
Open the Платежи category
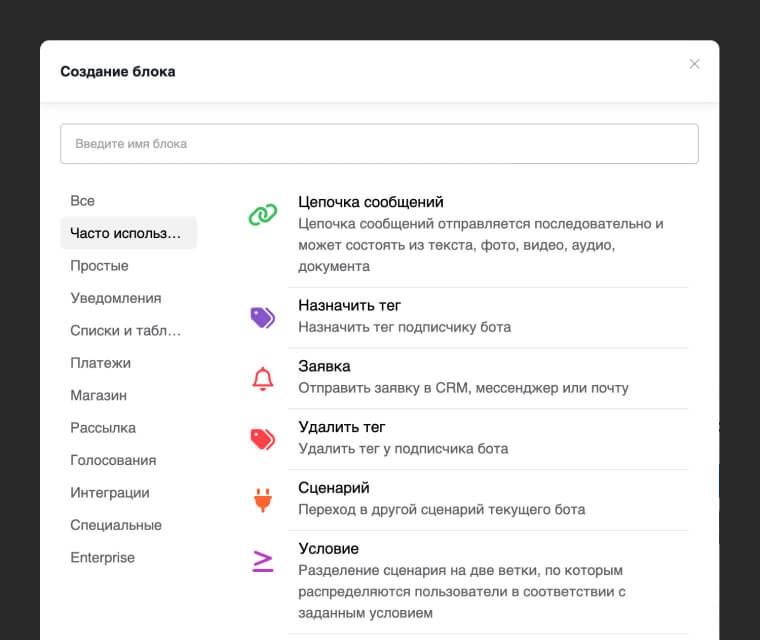coord(100,363)
